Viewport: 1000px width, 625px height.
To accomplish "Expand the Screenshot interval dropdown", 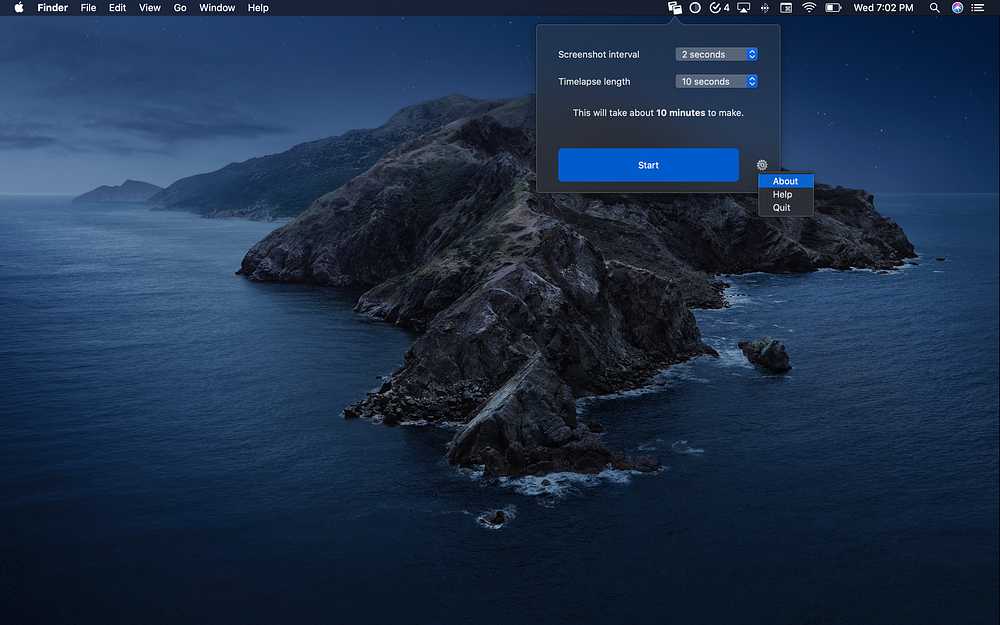I will point(716,54).
